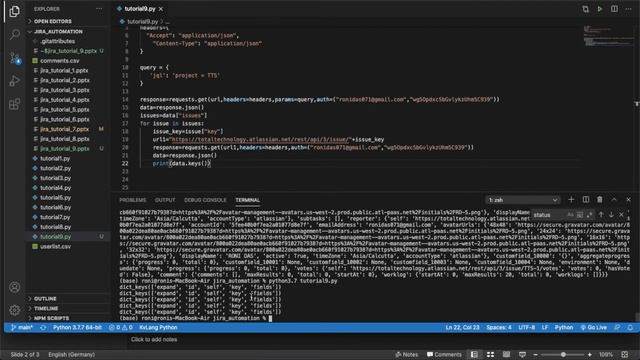Open userlist.csv in the explorer

click(x=56, y=247)
